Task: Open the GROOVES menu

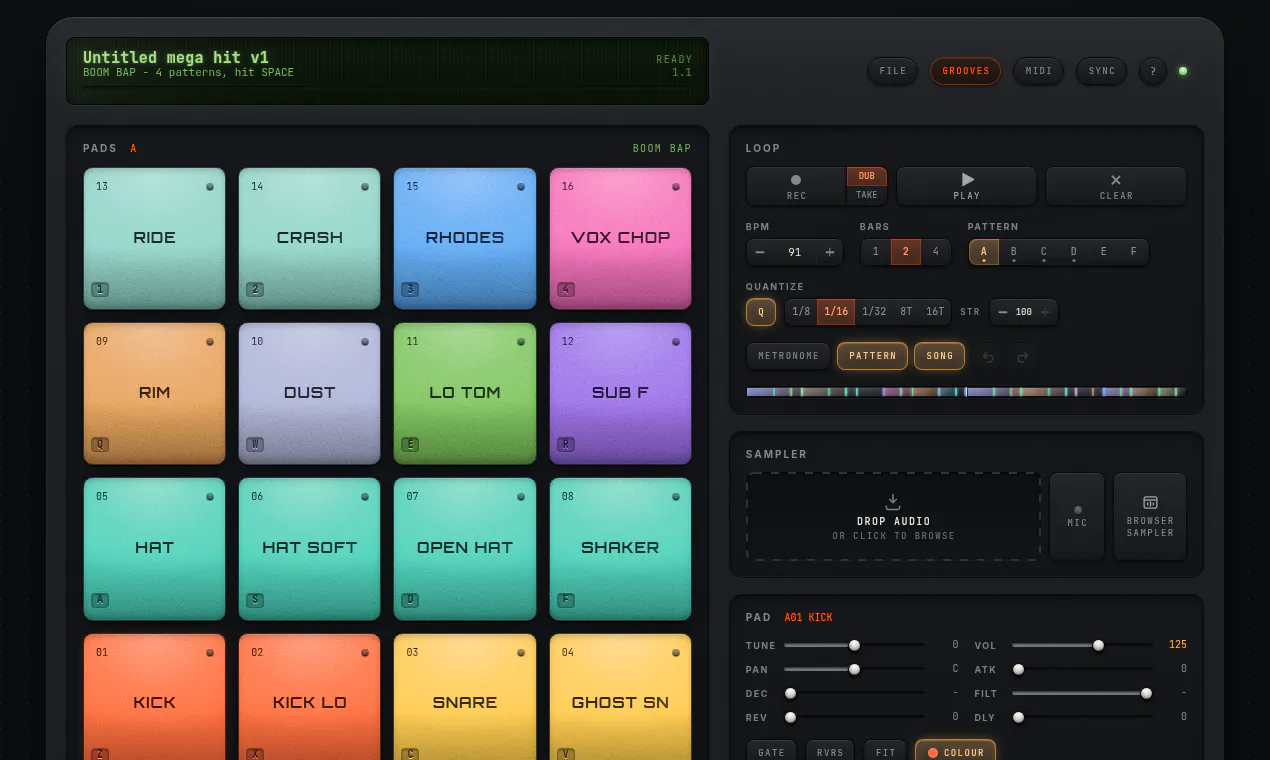Action: 966,71
